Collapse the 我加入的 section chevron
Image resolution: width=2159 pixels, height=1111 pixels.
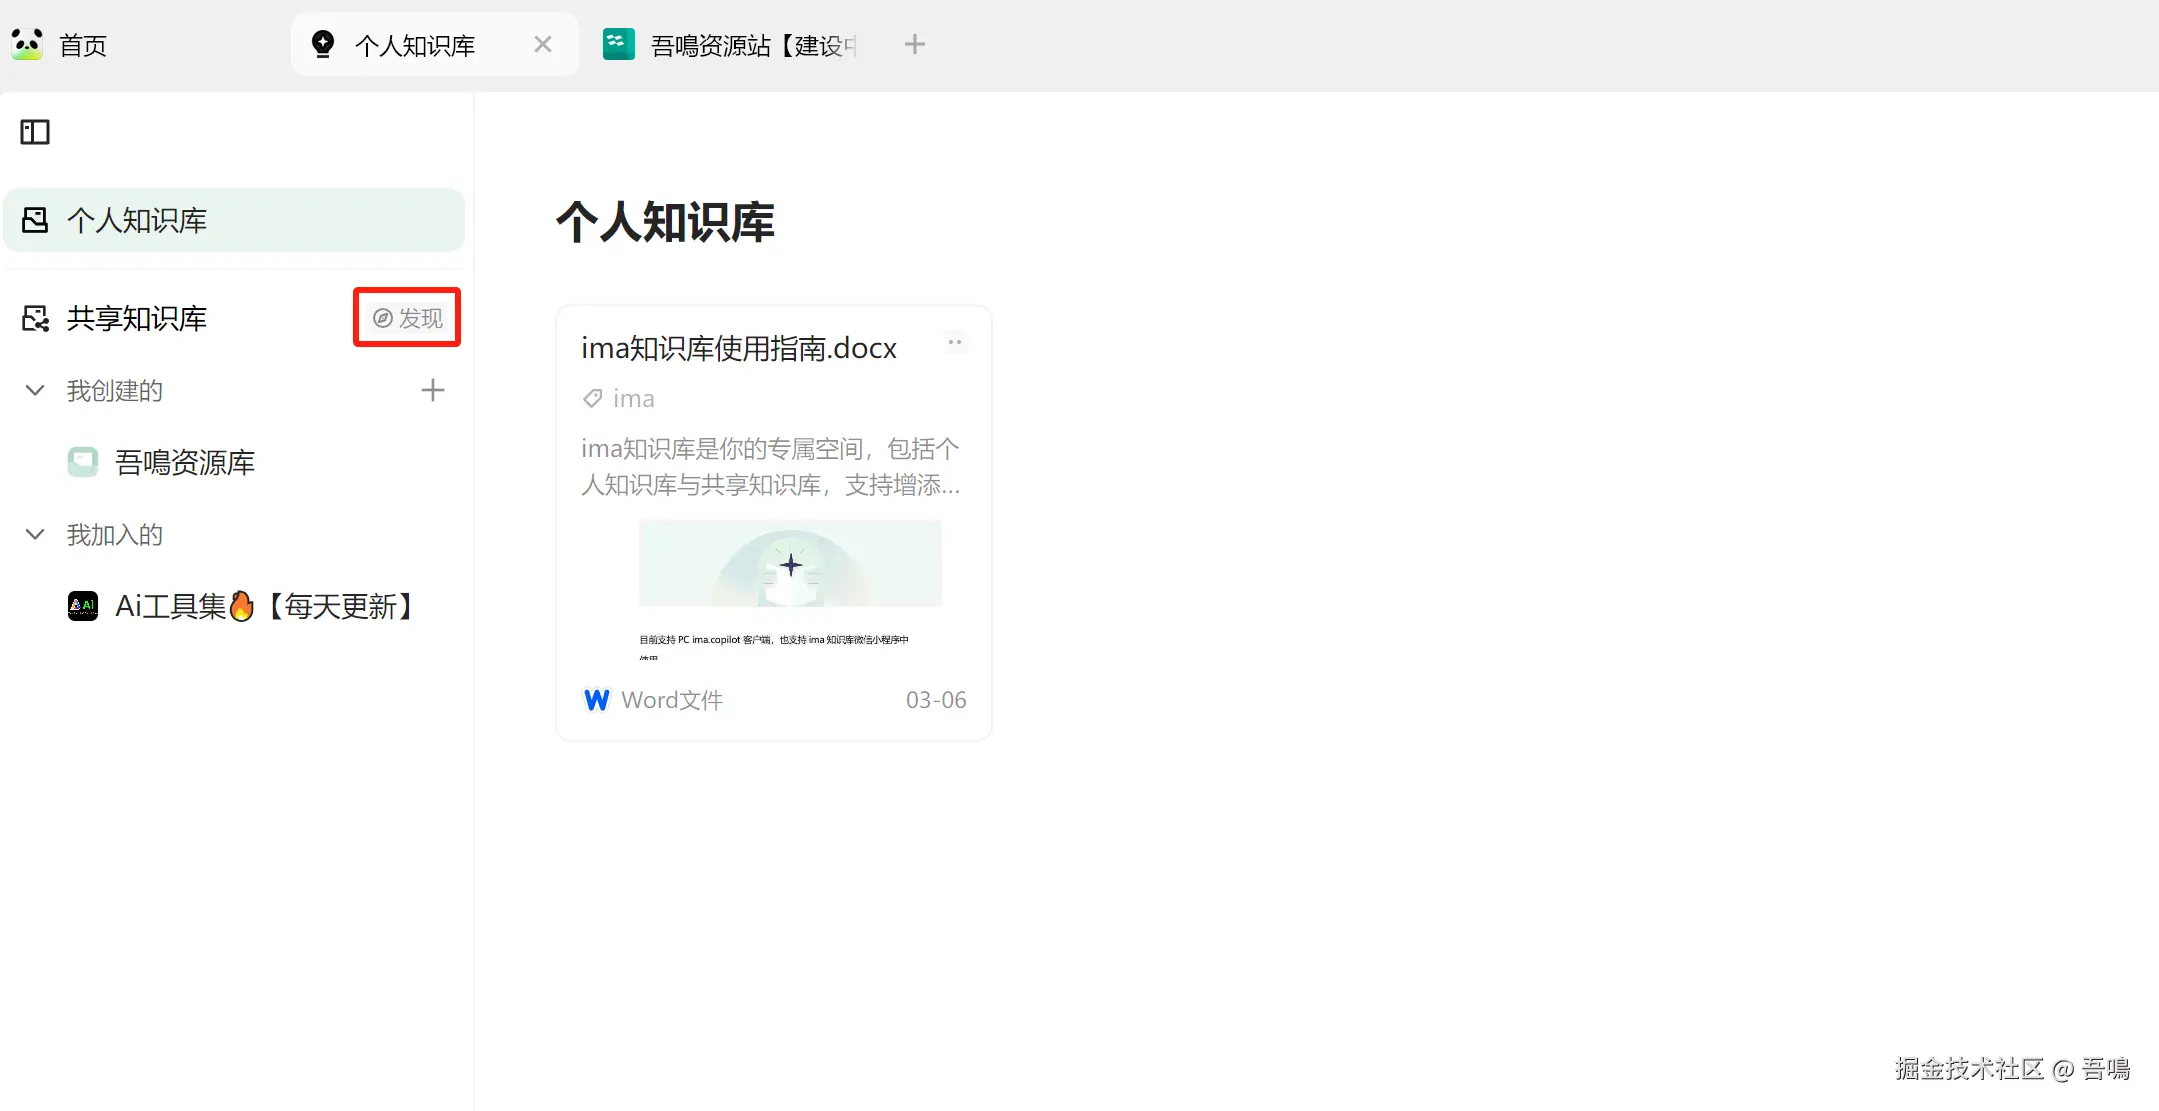pyautogui.click(x=35, y=534)
